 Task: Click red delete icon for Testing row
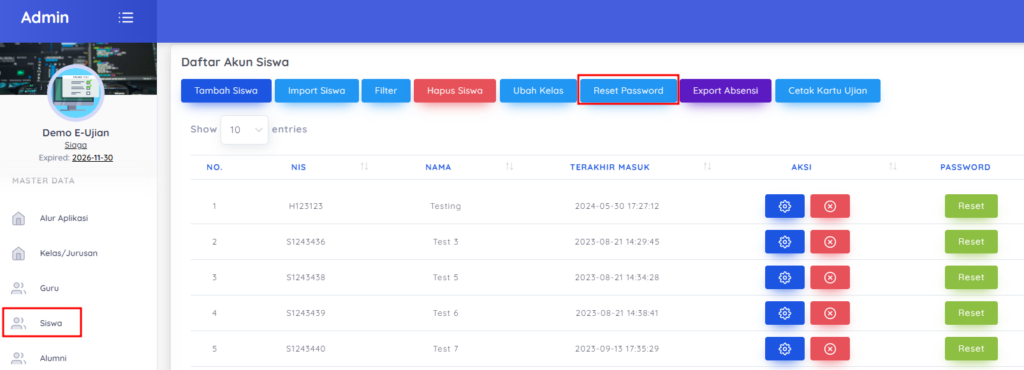point(830,206)
